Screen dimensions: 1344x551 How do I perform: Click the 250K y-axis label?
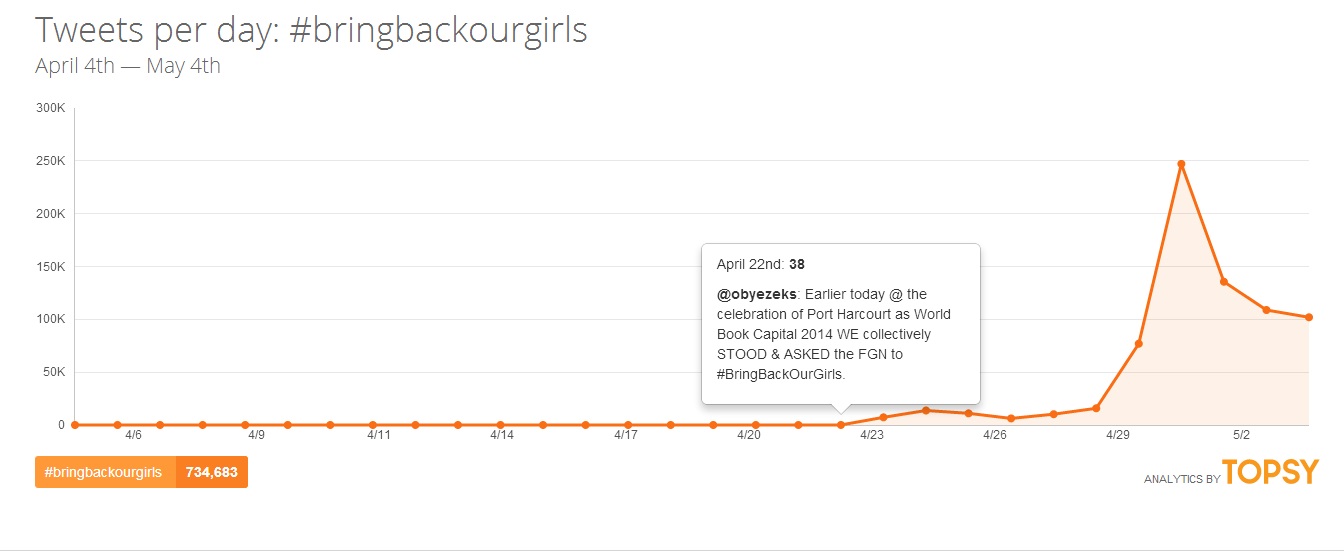tap(49, 161)
